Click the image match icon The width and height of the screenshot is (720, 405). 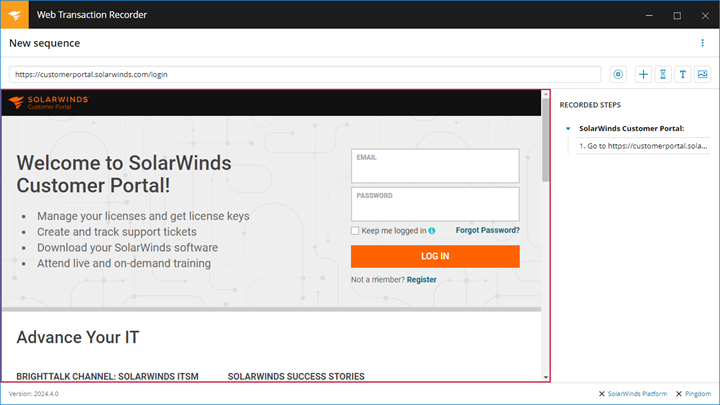tap(703, 74)
